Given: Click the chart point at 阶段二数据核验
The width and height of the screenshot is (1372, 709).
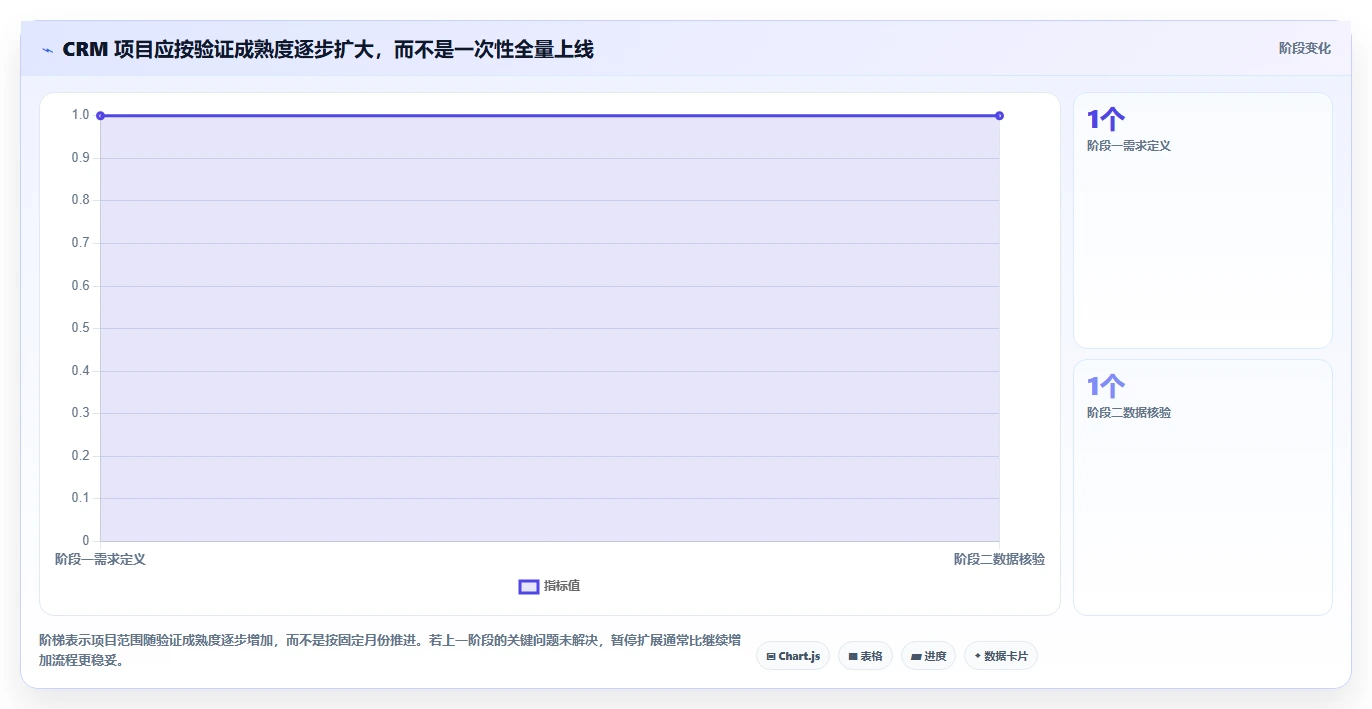Looking at the screenshot, I should [999, 116].
